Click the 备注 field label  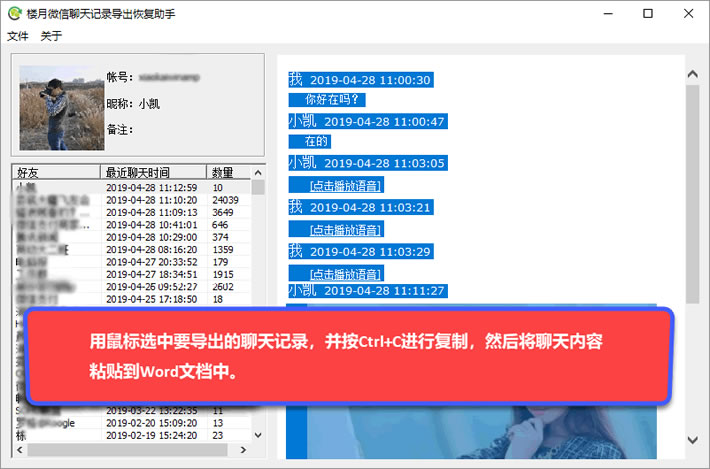point(120,130)
